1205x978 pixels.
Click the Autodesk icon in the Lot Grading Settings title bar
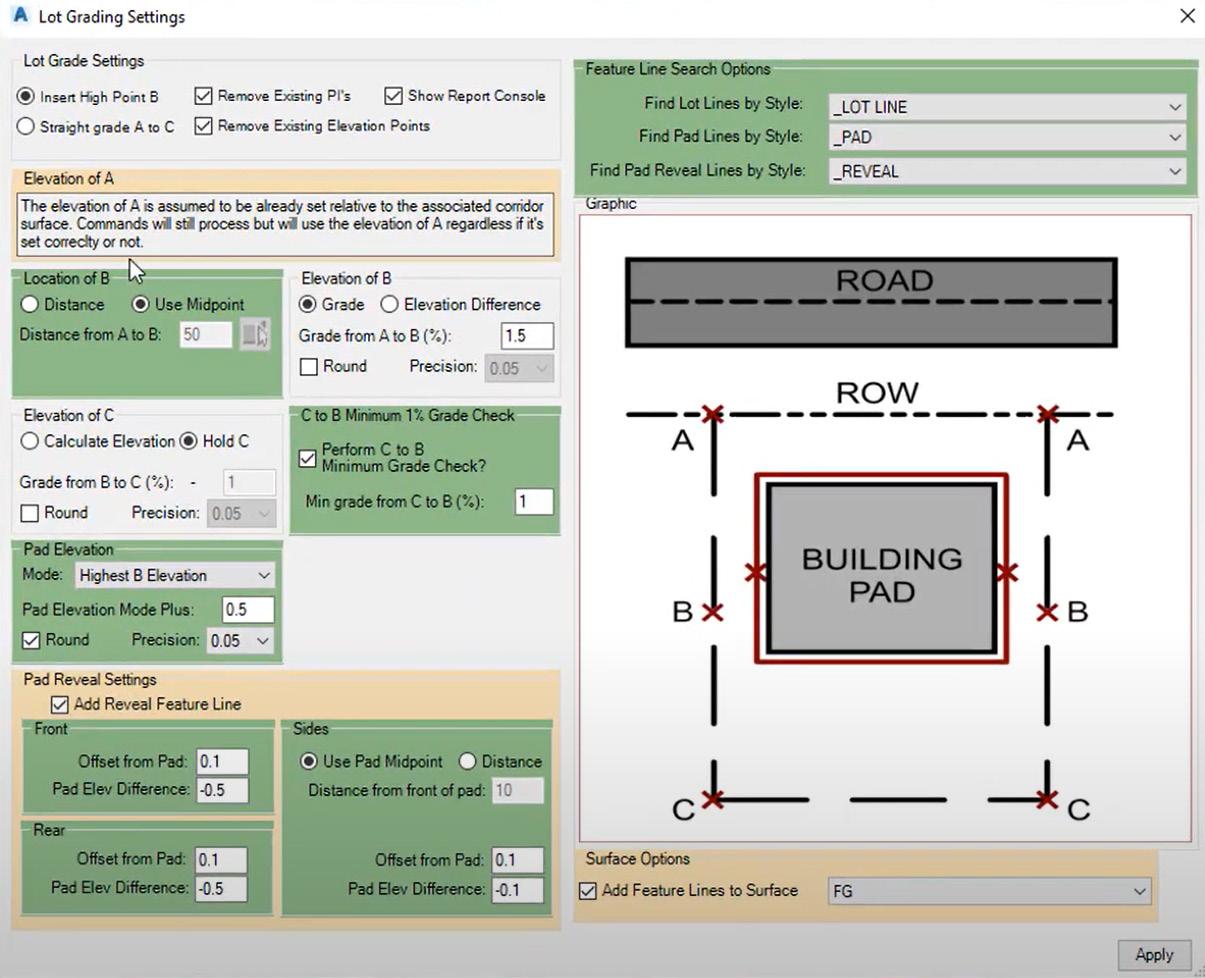pyautogui.click(x=19, y=16)
